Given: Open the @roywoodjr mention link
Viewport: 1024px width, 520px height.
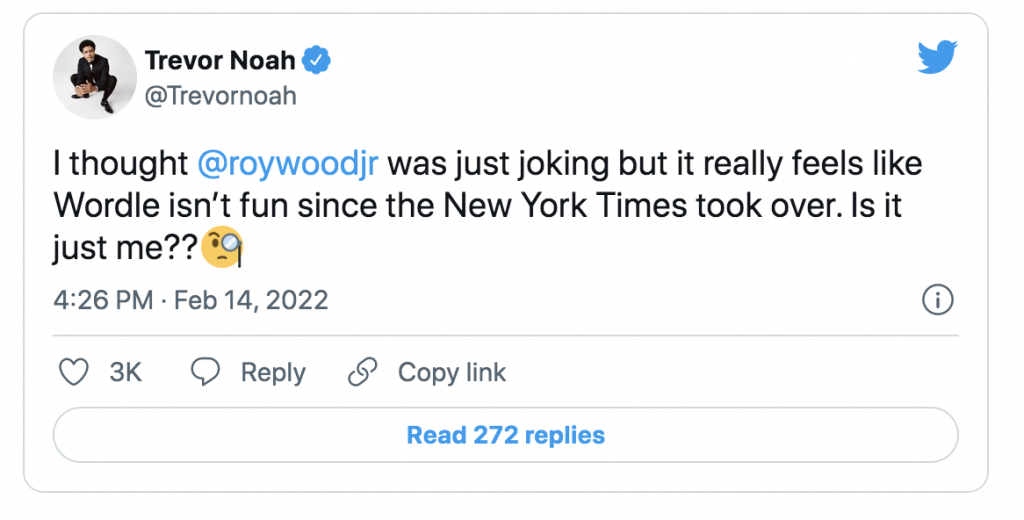Looking at the screenshot, I should tap(287, 164).
